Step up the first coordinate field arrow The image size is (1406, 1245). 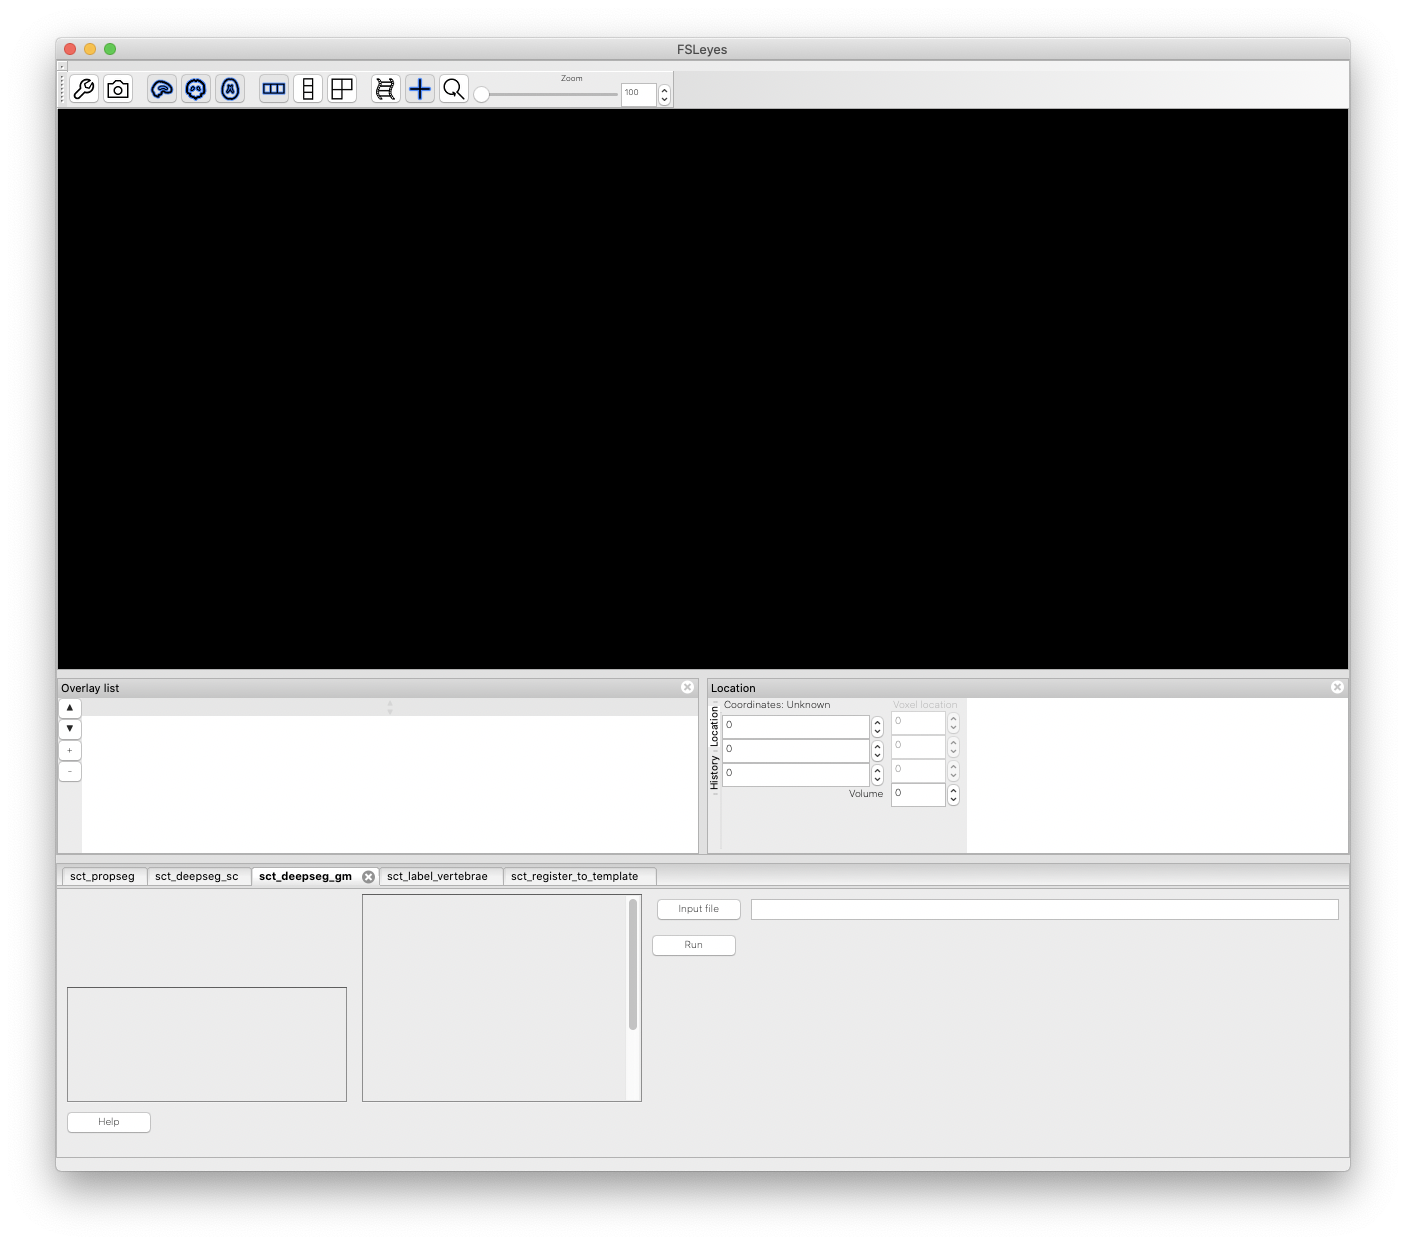coord(876,722)
